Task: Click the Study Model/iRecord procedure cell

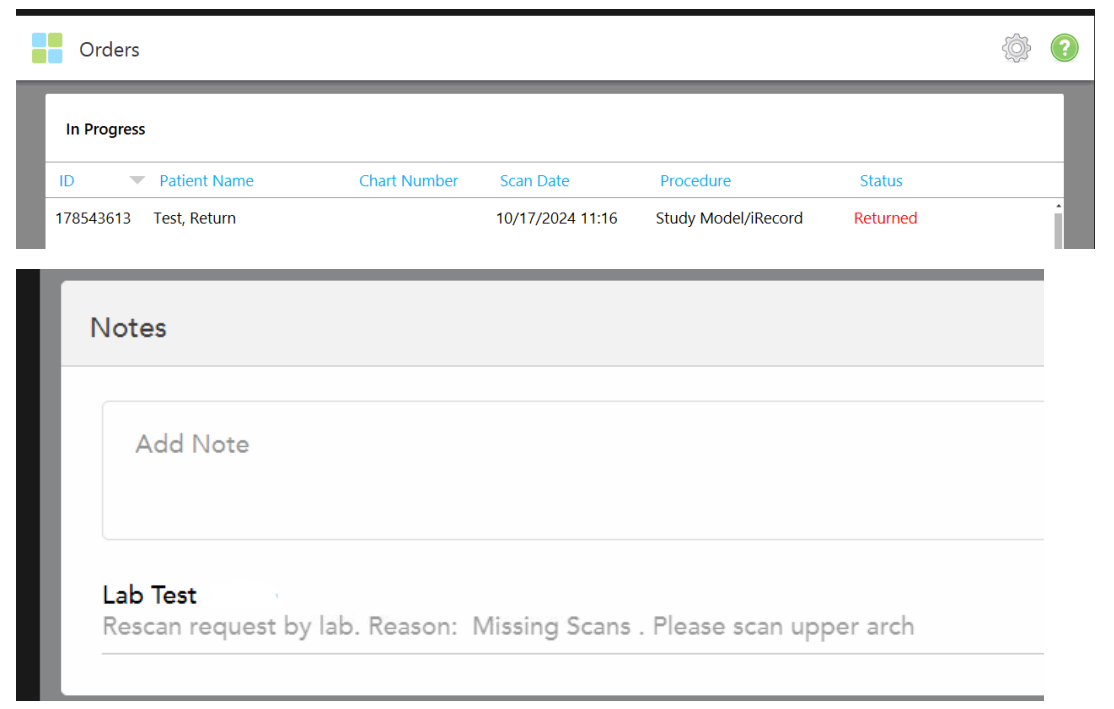Action: click(729, 218)
